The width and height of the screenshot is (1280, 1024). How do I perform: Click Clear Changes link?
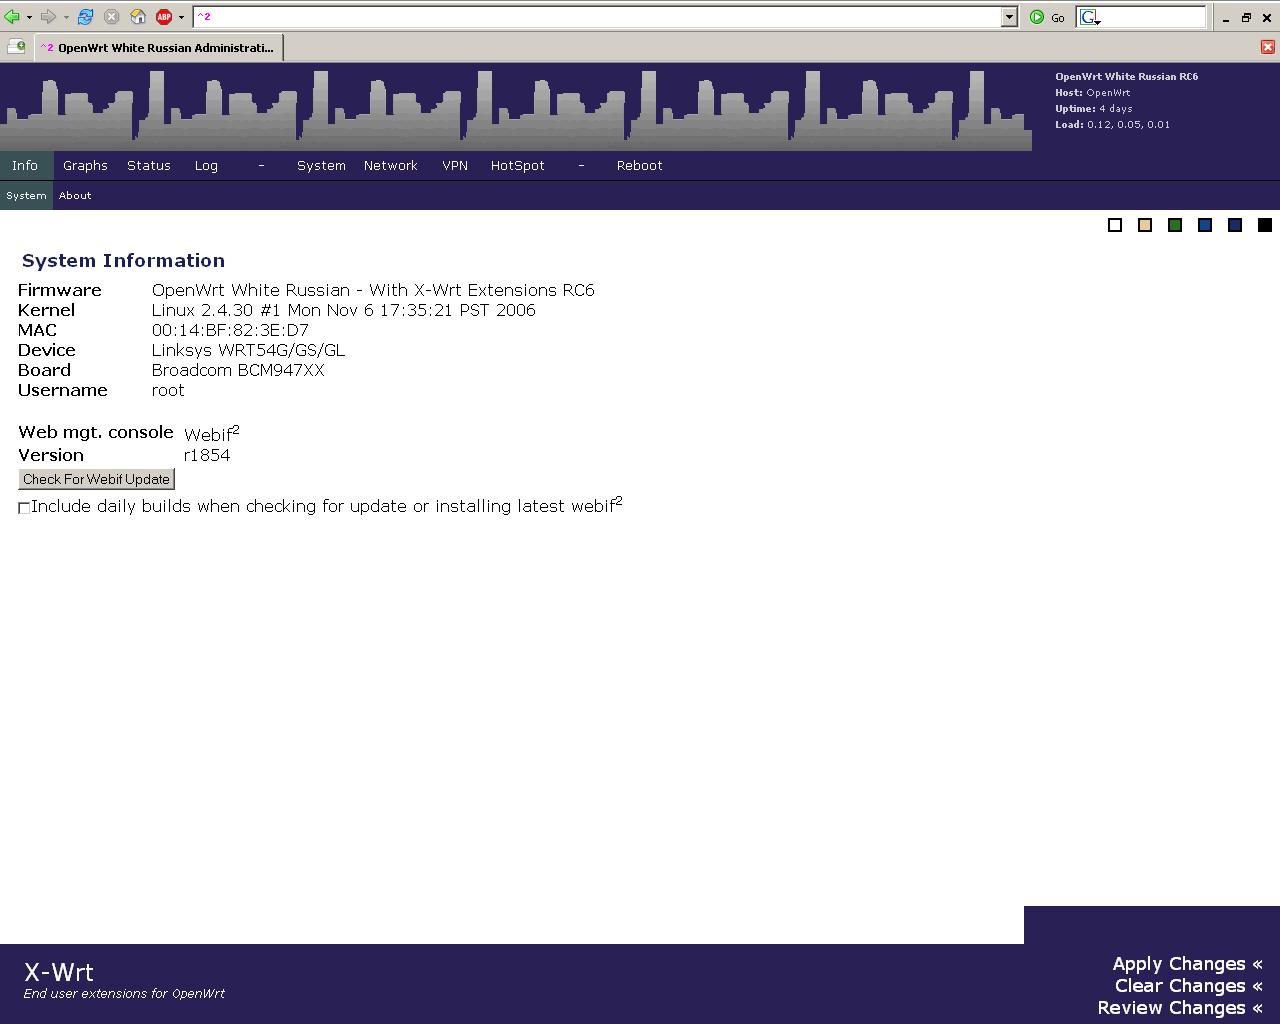[1188, 986]
